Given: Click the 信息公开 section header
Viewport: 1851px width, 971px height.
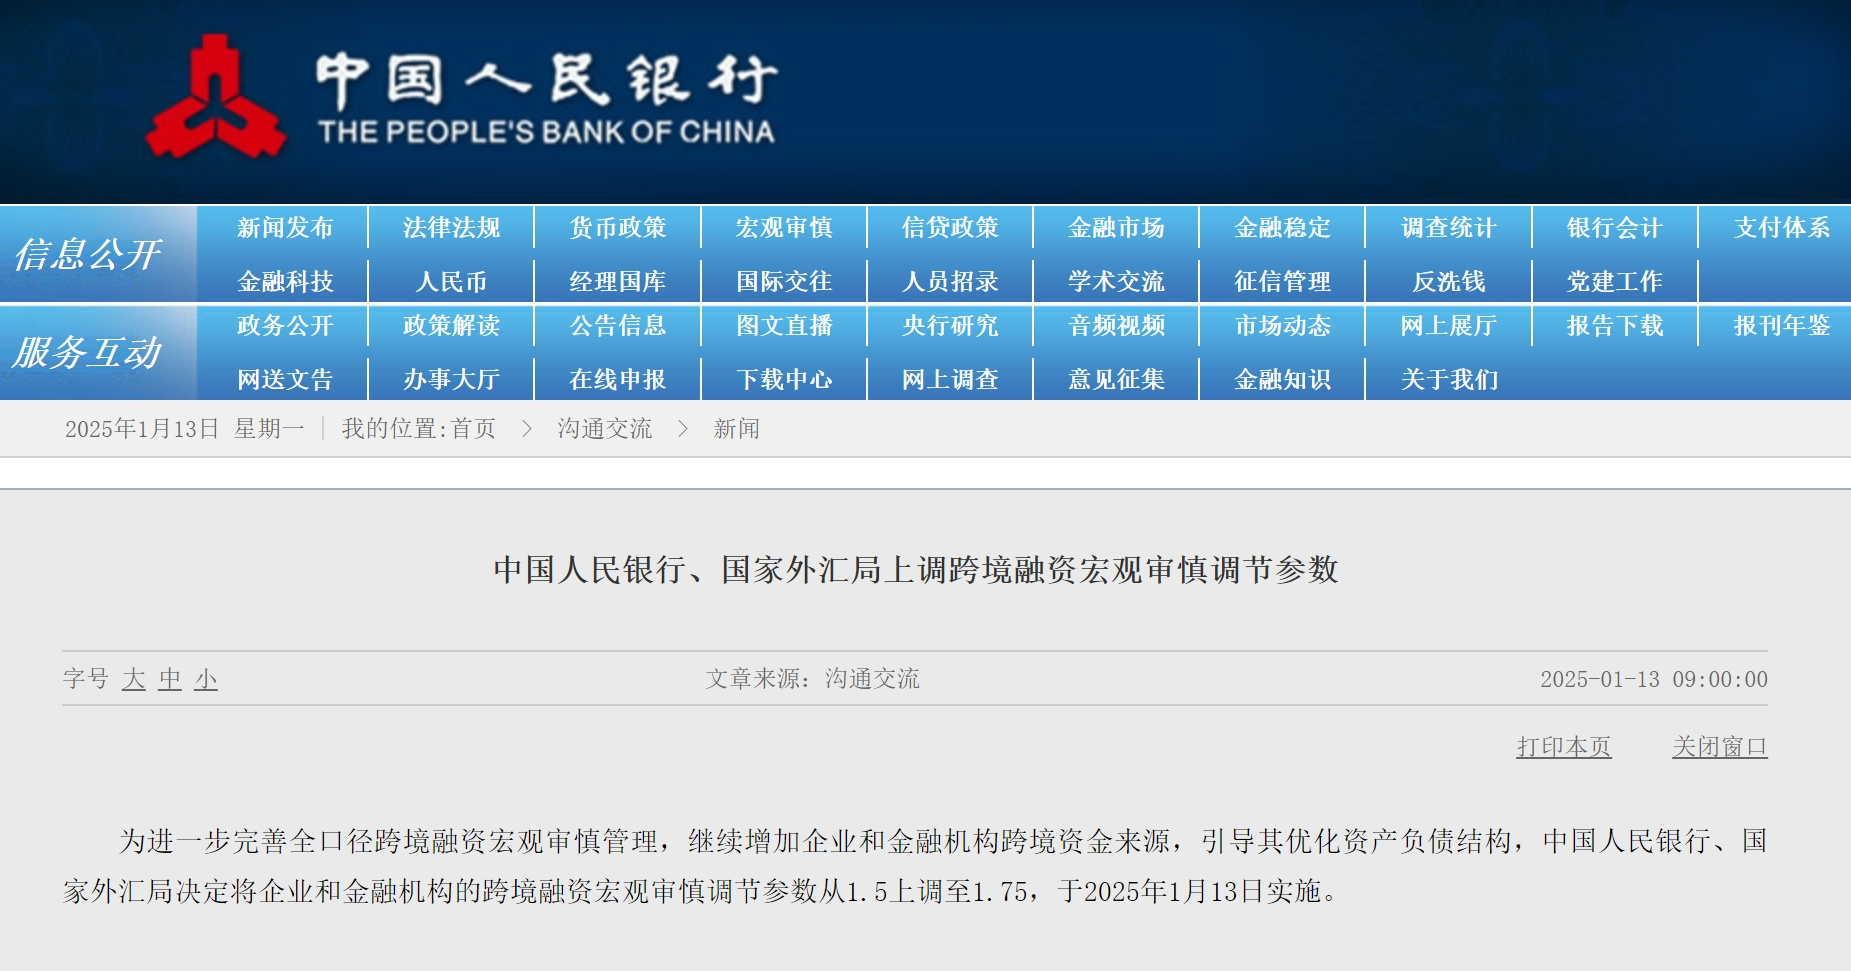Looking at the screenshot, I should 88,254.
